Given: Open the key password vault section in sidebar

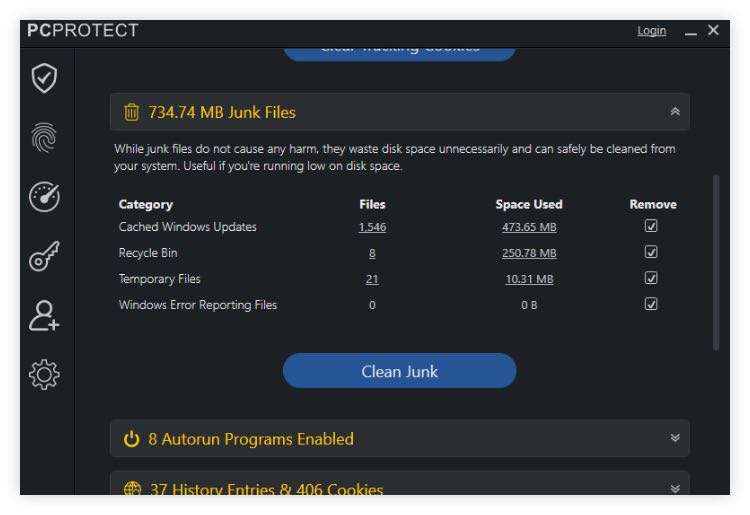Looking at the screenshot, I should [44, 256].
